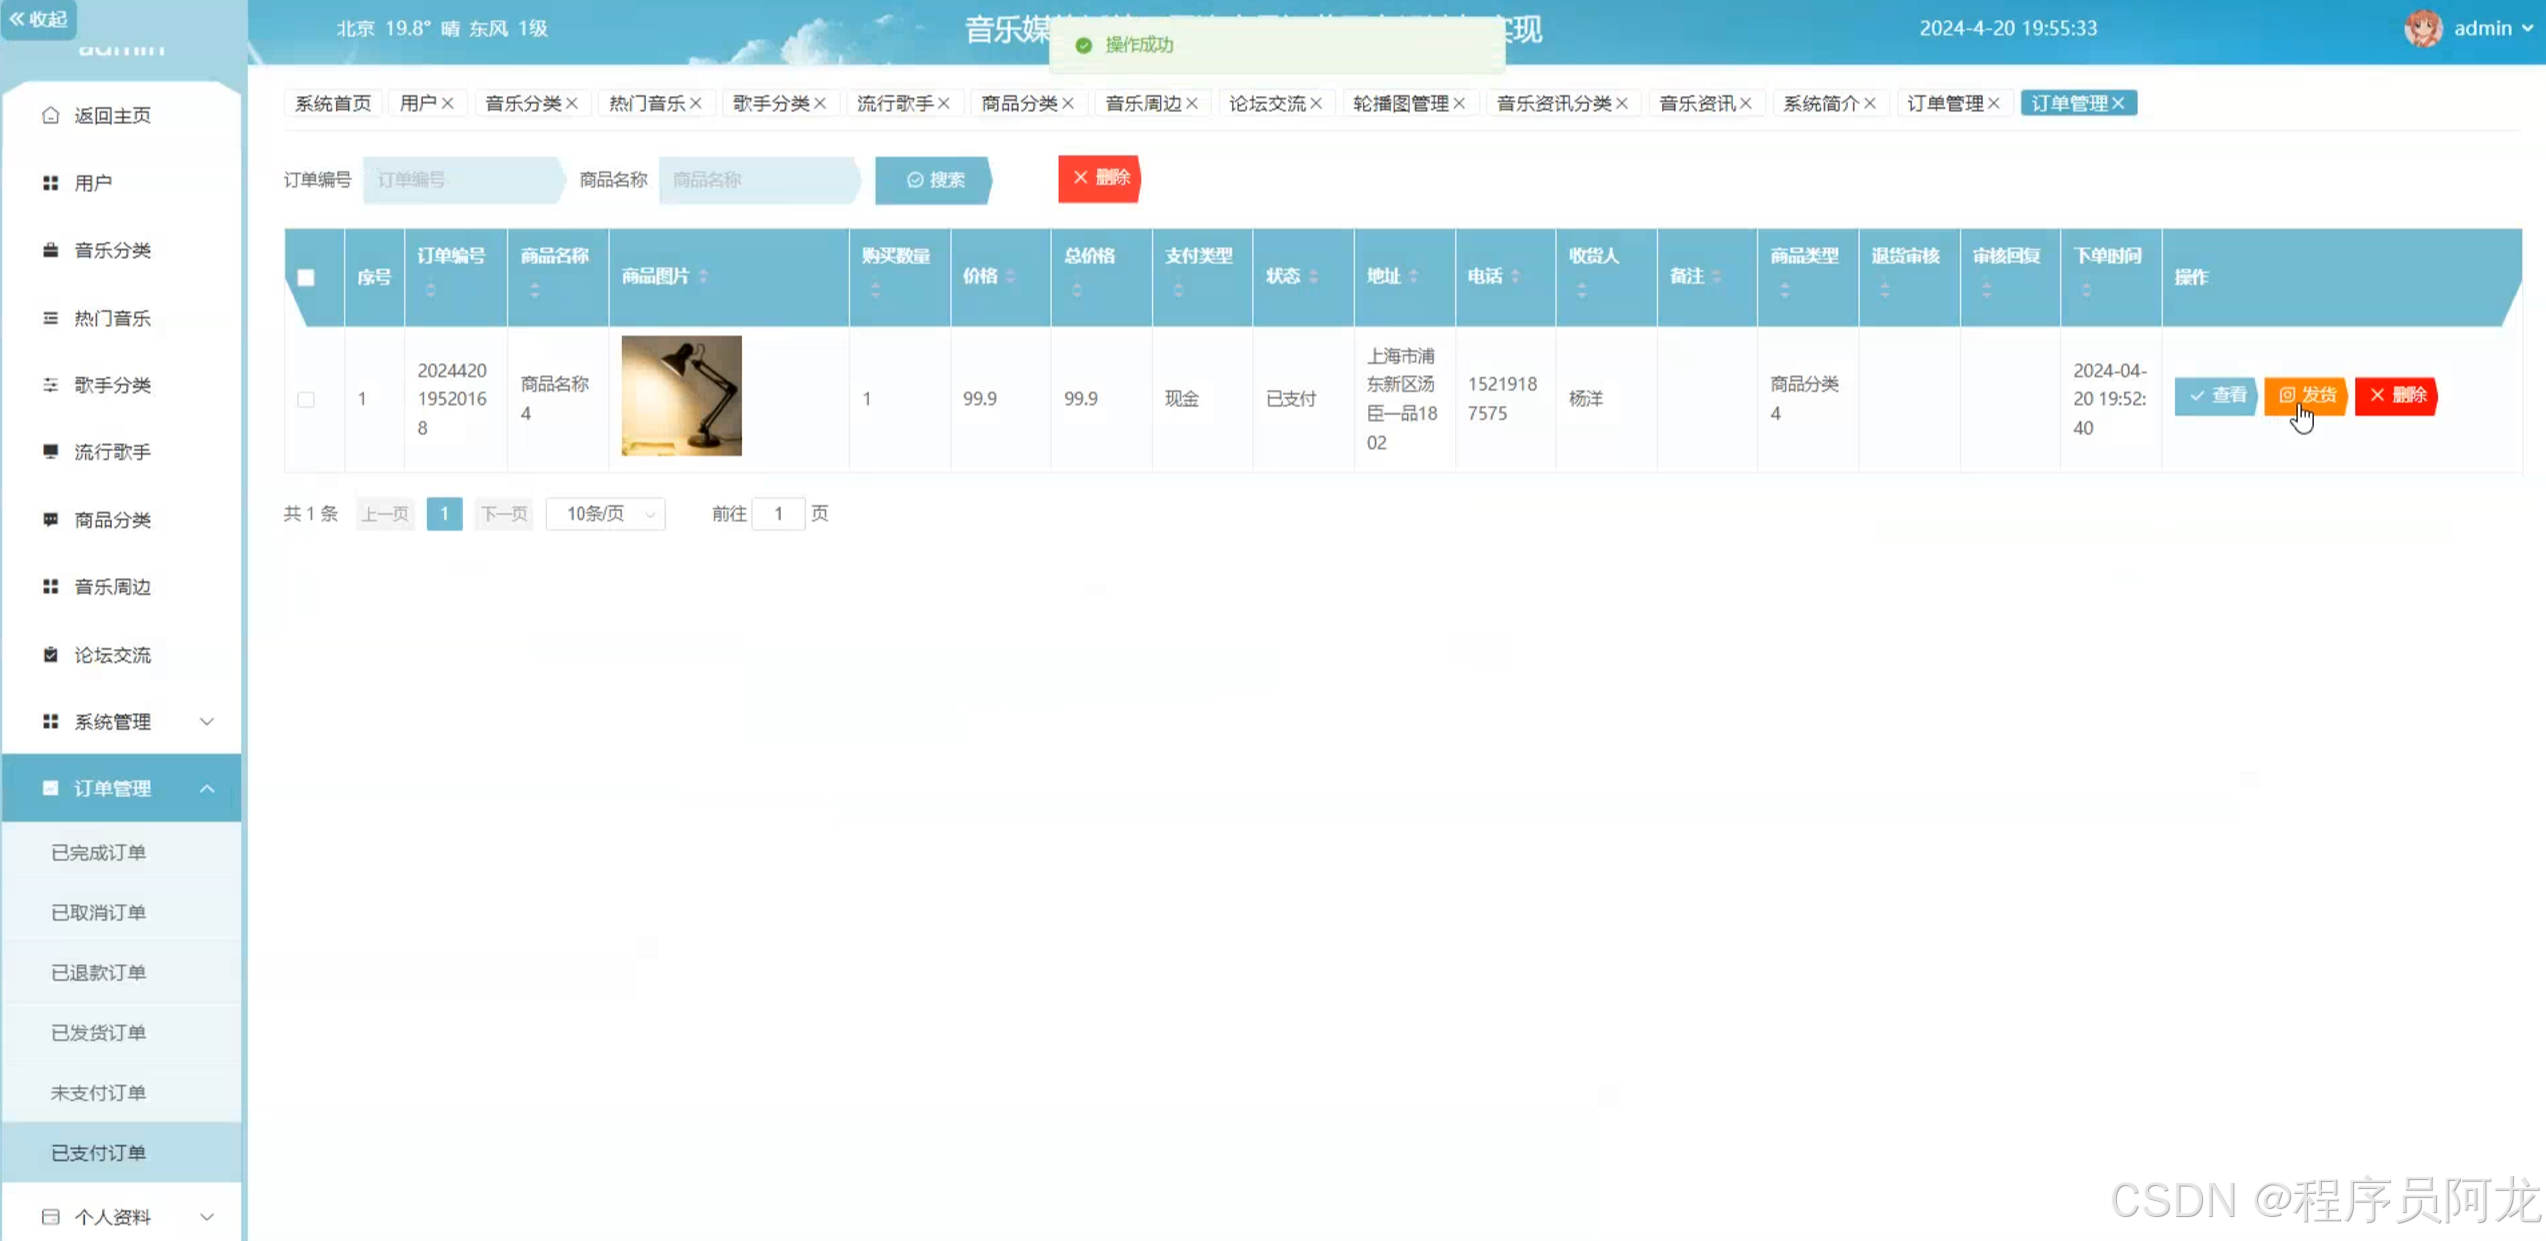Viewport: 2546px width, 1241px height.
Task: Close the 轮播图管理 tab via X icon
Action: coord(1459,103)
